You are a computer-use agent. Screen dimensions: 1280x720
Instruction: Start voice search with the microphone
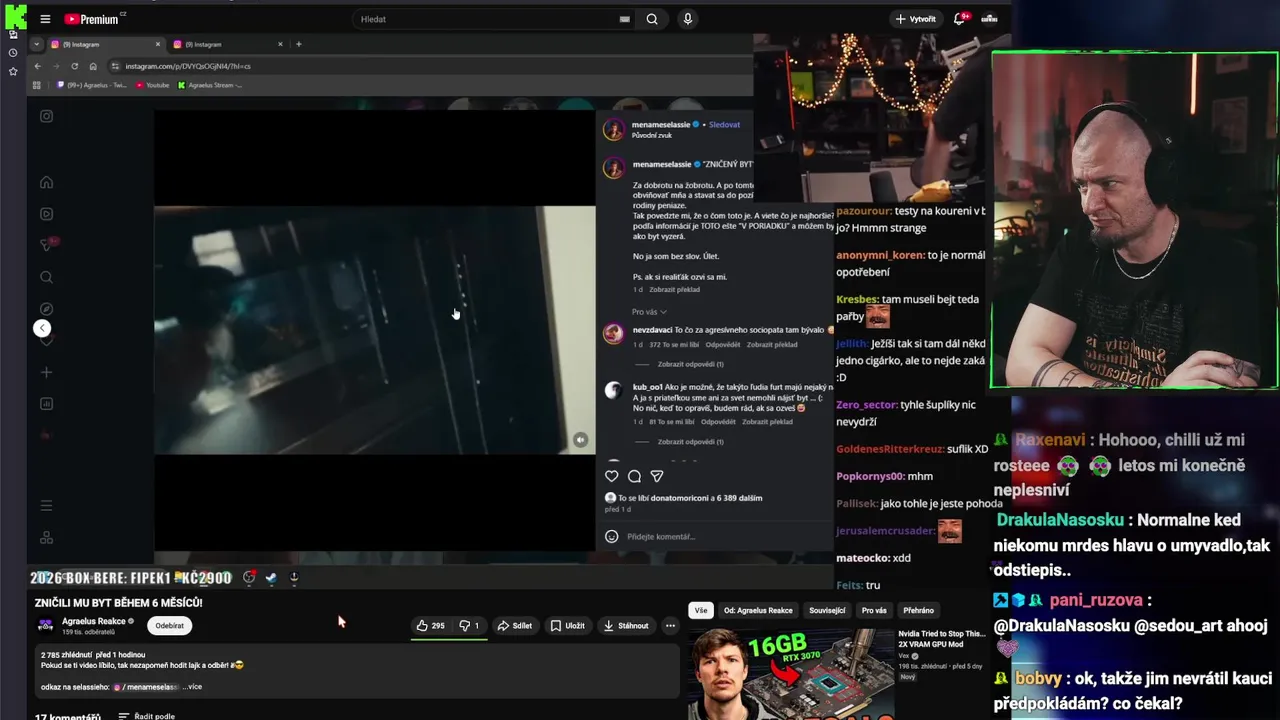click(x=687, y=19)
